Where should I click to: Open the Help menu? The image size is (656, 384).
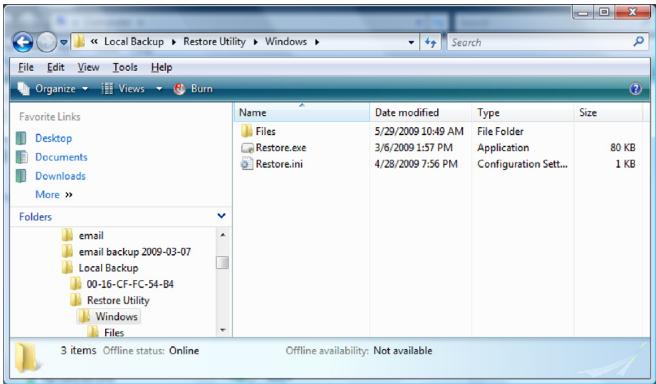coord(161,67)
